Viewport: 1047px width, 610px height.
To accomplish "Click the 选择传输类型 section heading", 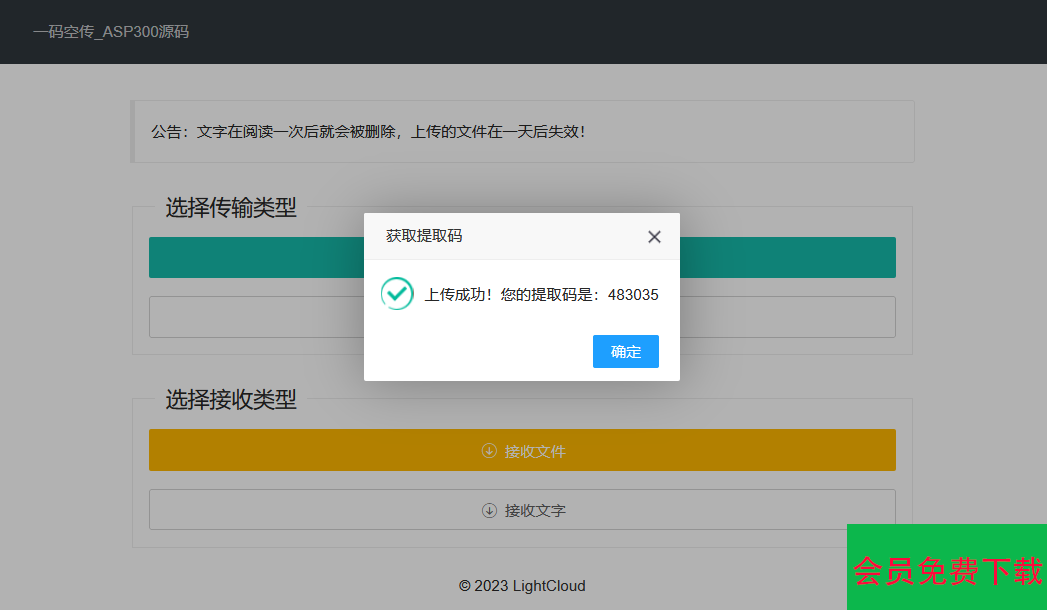I will click(x=231, y=208).
